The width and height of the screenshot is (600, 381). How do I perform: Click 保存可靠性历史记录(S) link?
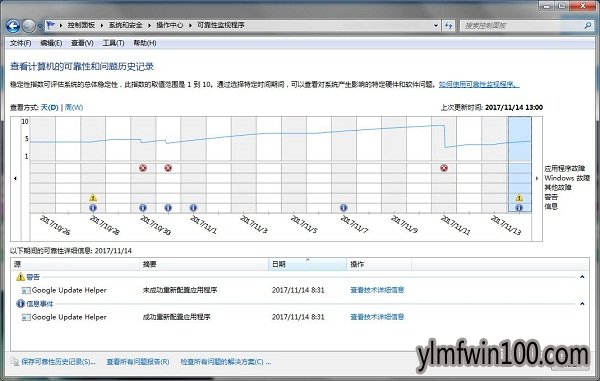[x=58, y=361]
